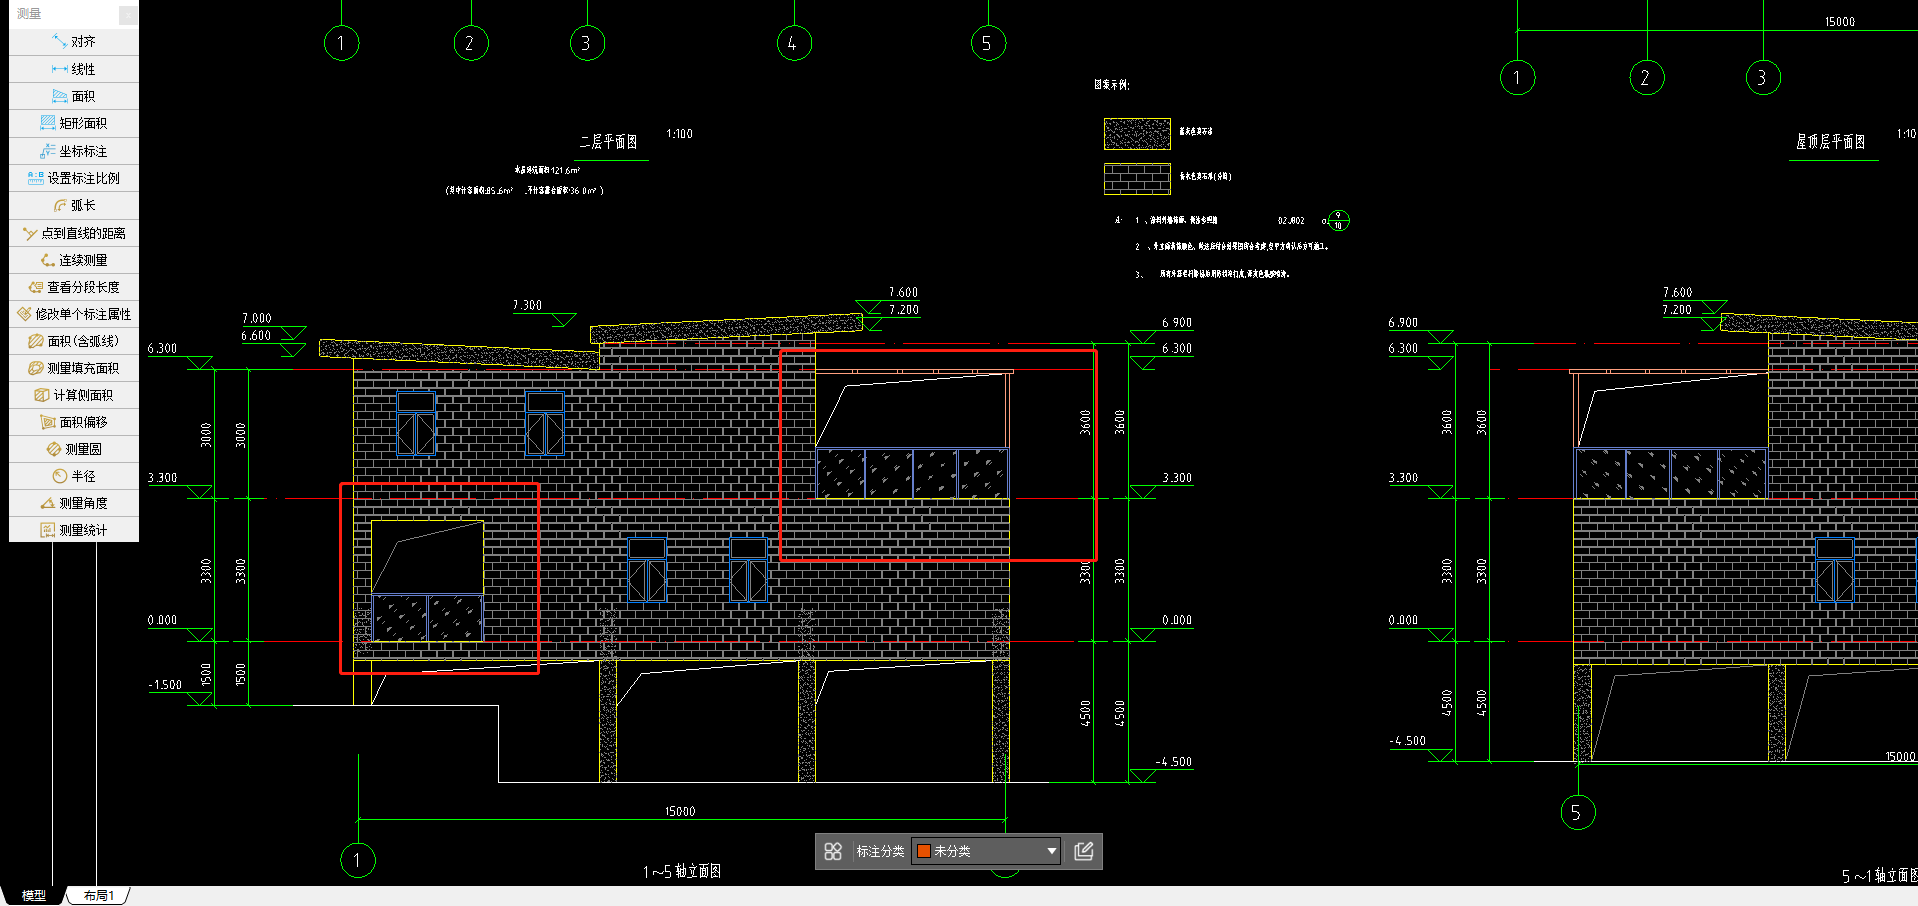The width and height of the screenshot is (1918, 906).
Task: Open 测量统计 measurement statistics
Action: (74, 530)
